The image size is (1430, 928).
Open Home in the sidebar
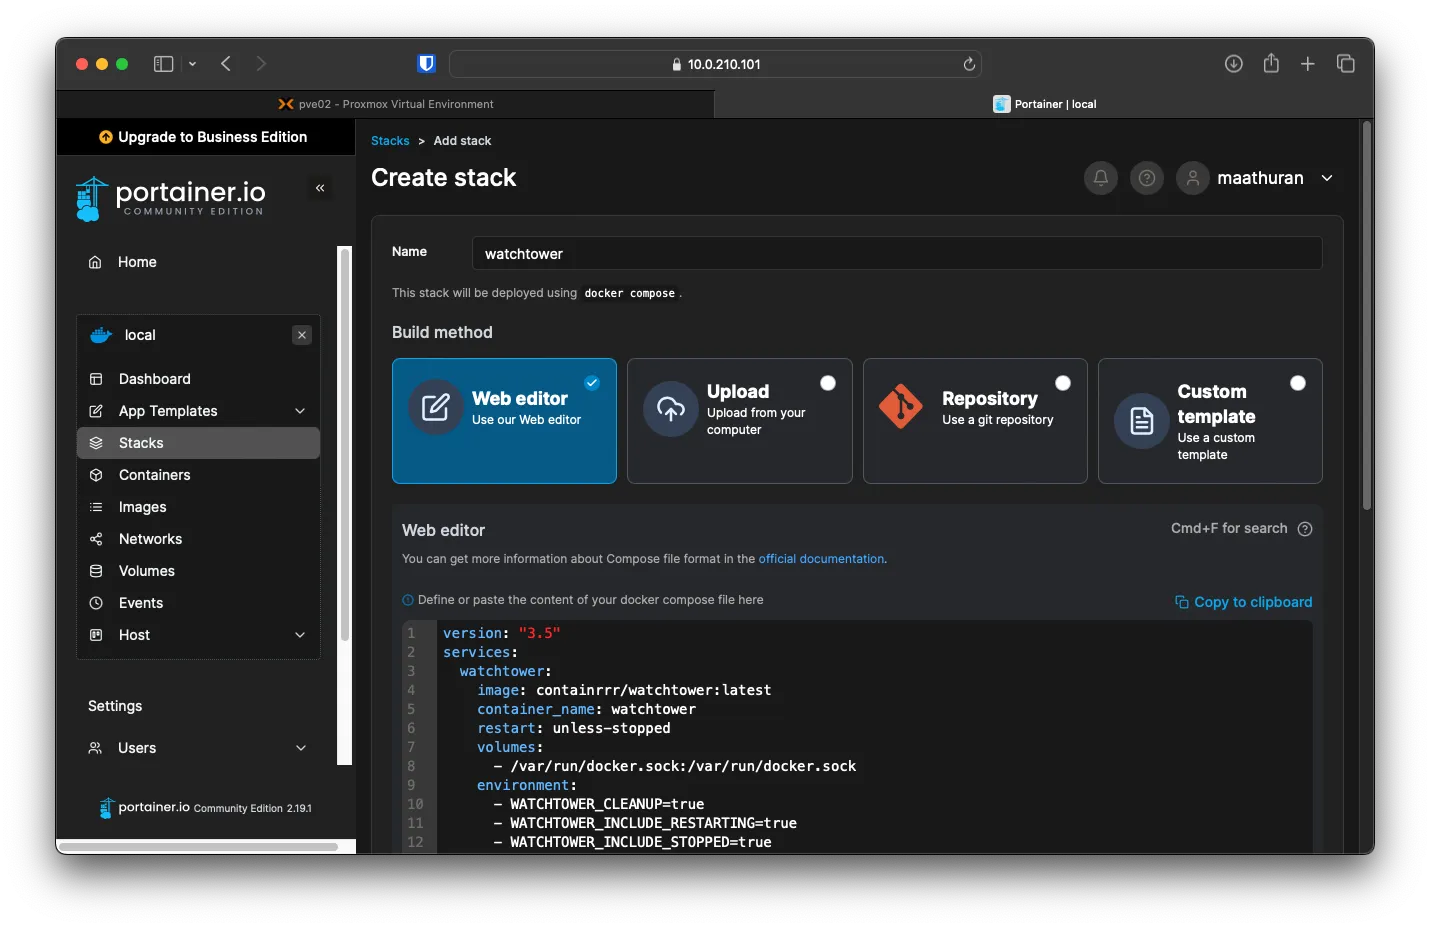pos(137,262)
